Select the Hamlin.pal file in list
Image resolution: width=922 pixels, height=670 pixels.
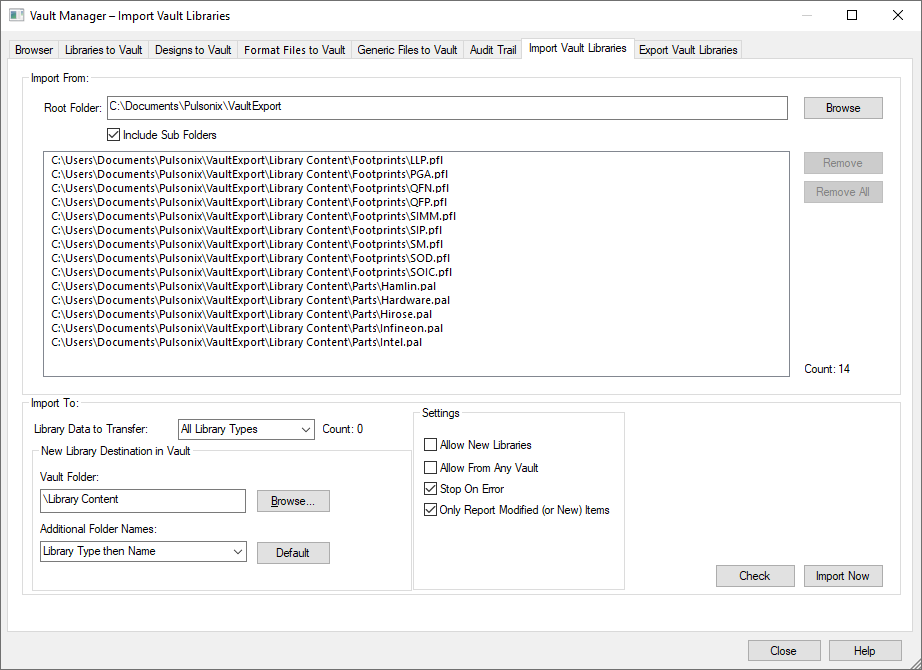click(x=250, y=286)
